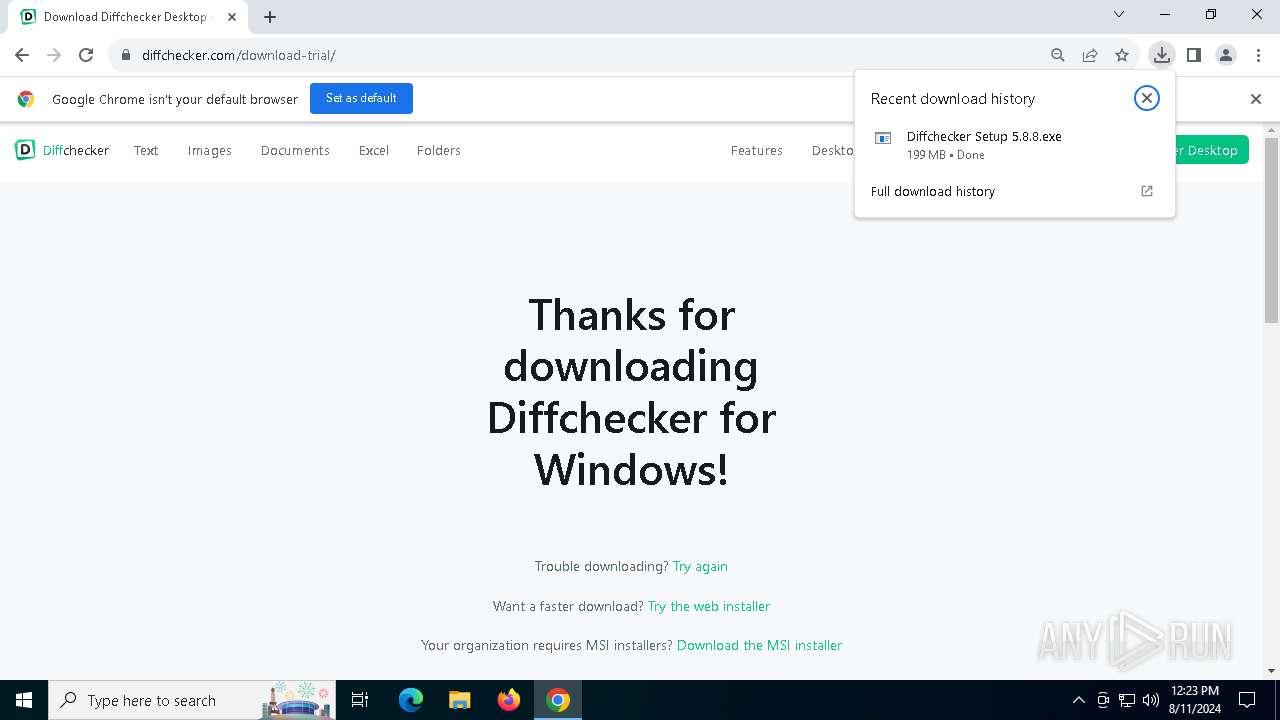Open the volume tray icon
The image size is (1280, 720).
click(x=1151, y=700)
